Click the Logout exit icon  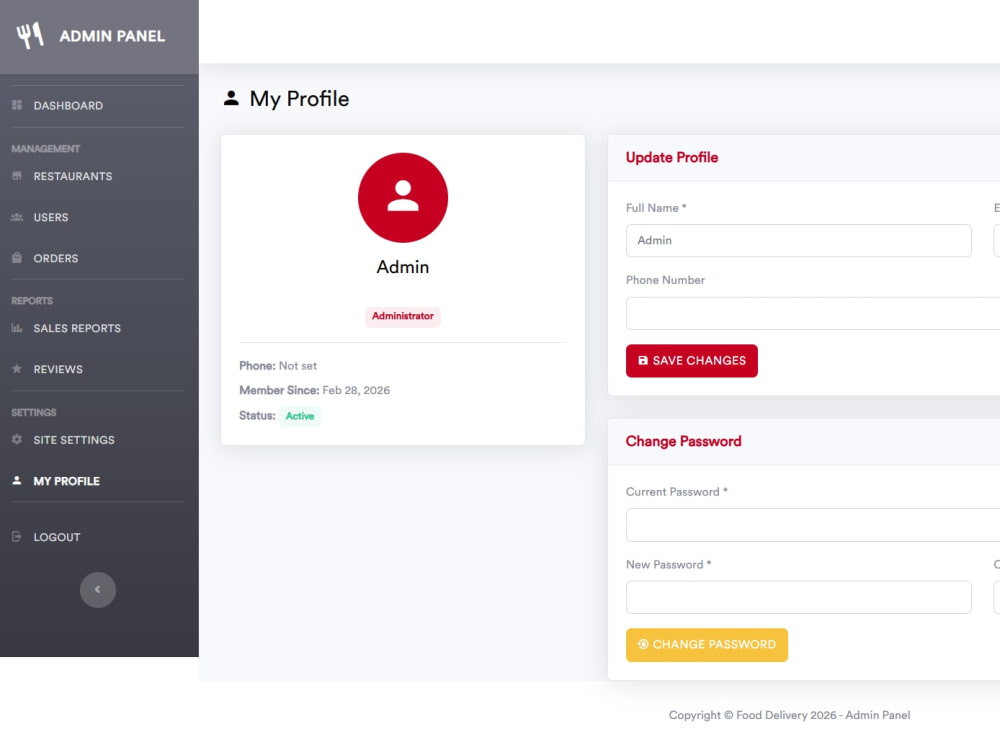pyautogui.click(x=17, y=537)
